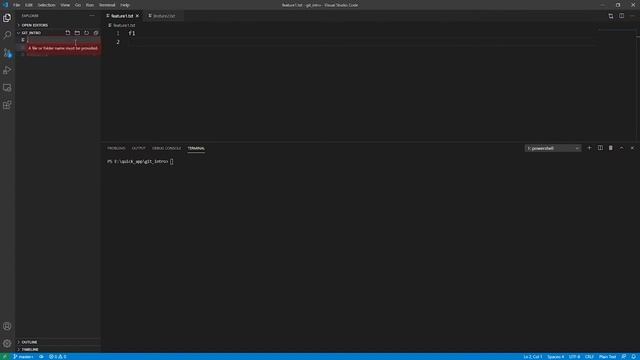This screenshot has height=360, width=640.
Task: Open the Run menu
Action: (90, 5)
